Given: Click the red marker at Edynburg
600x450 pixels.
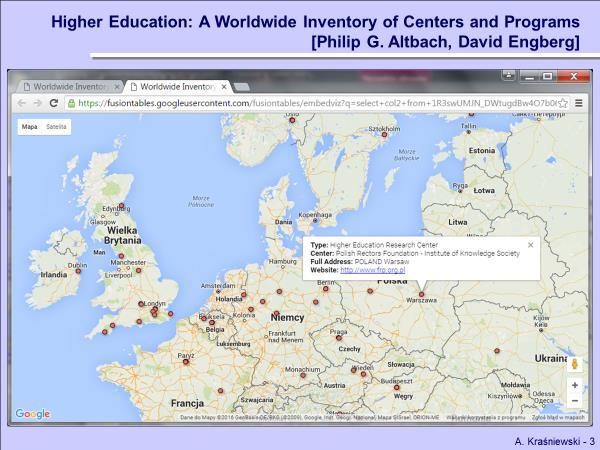Looking at the screenshot, I should coord(121,205).
